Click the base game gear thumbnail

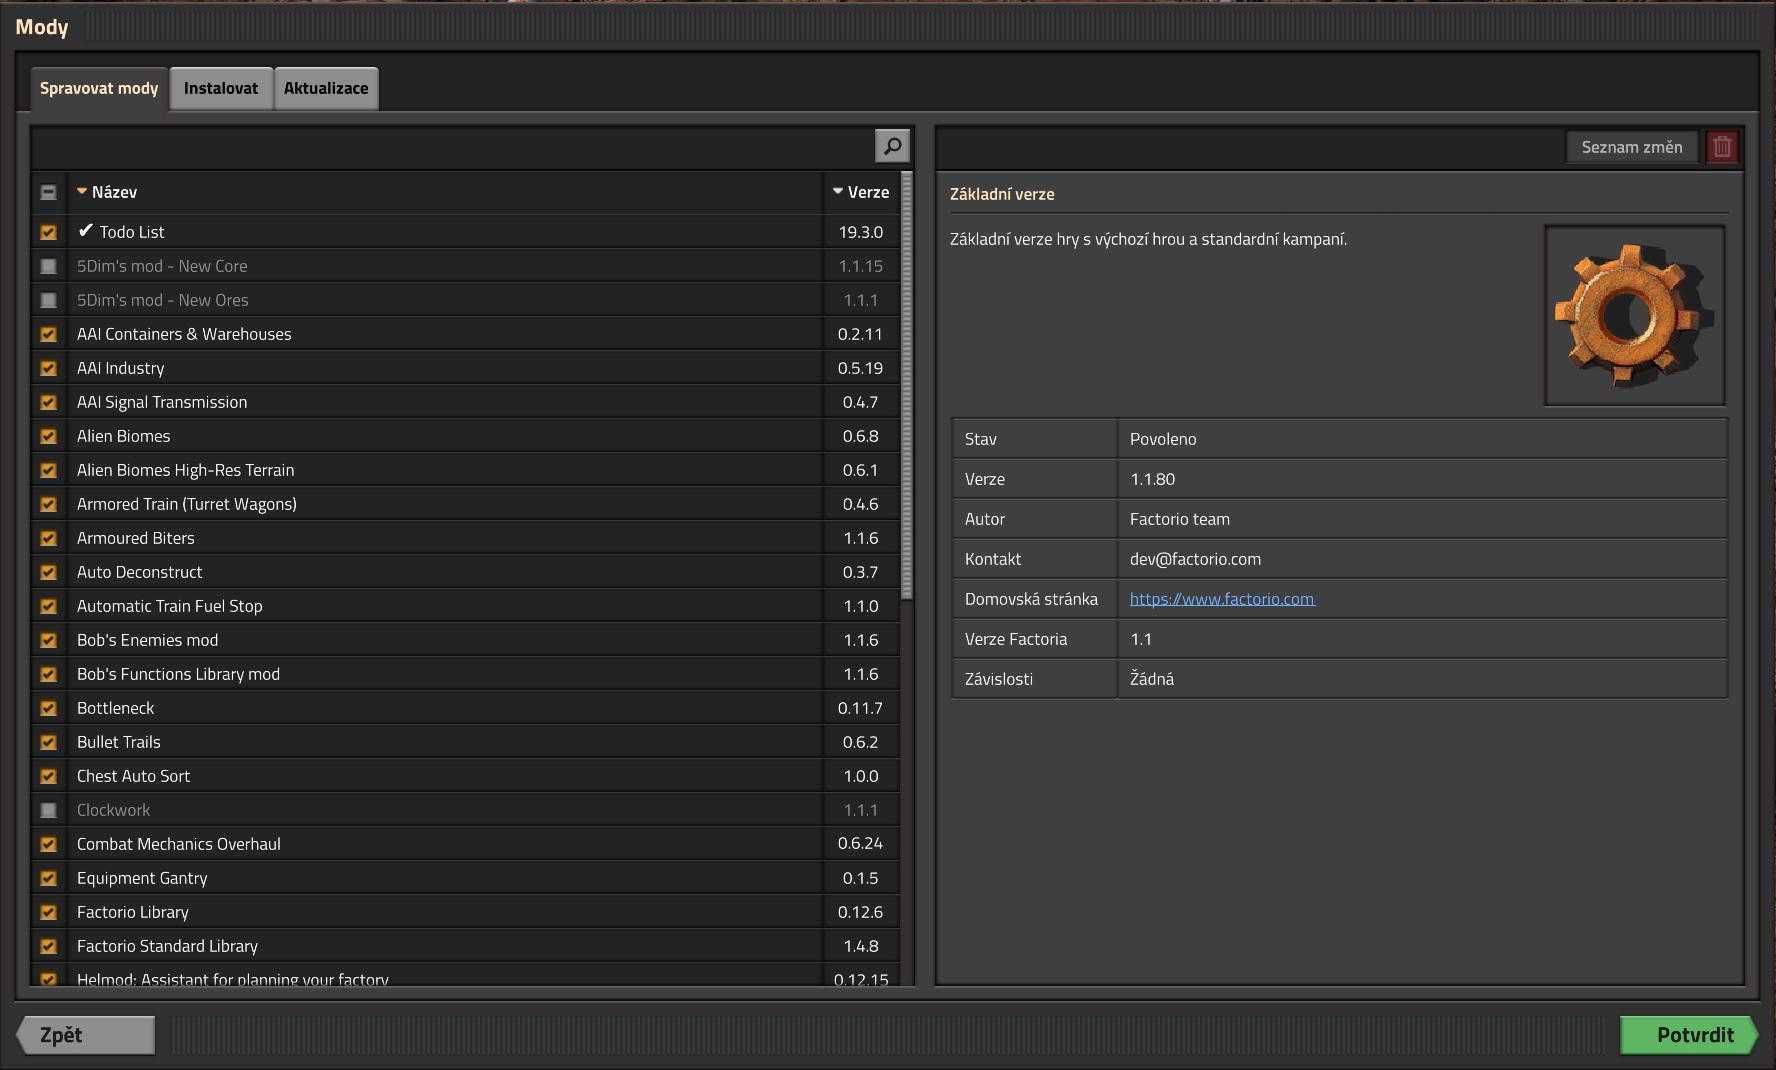(x=1635, y=315)
